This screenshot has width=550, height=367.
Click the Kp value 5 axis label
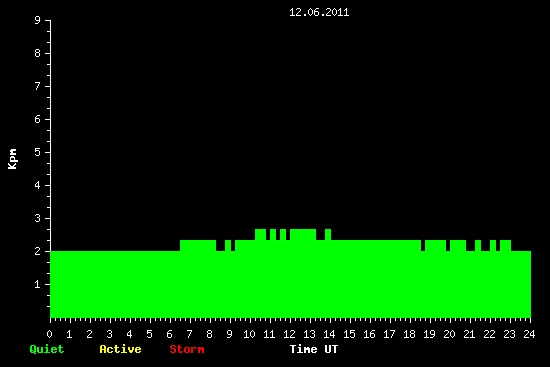[38, 152]
